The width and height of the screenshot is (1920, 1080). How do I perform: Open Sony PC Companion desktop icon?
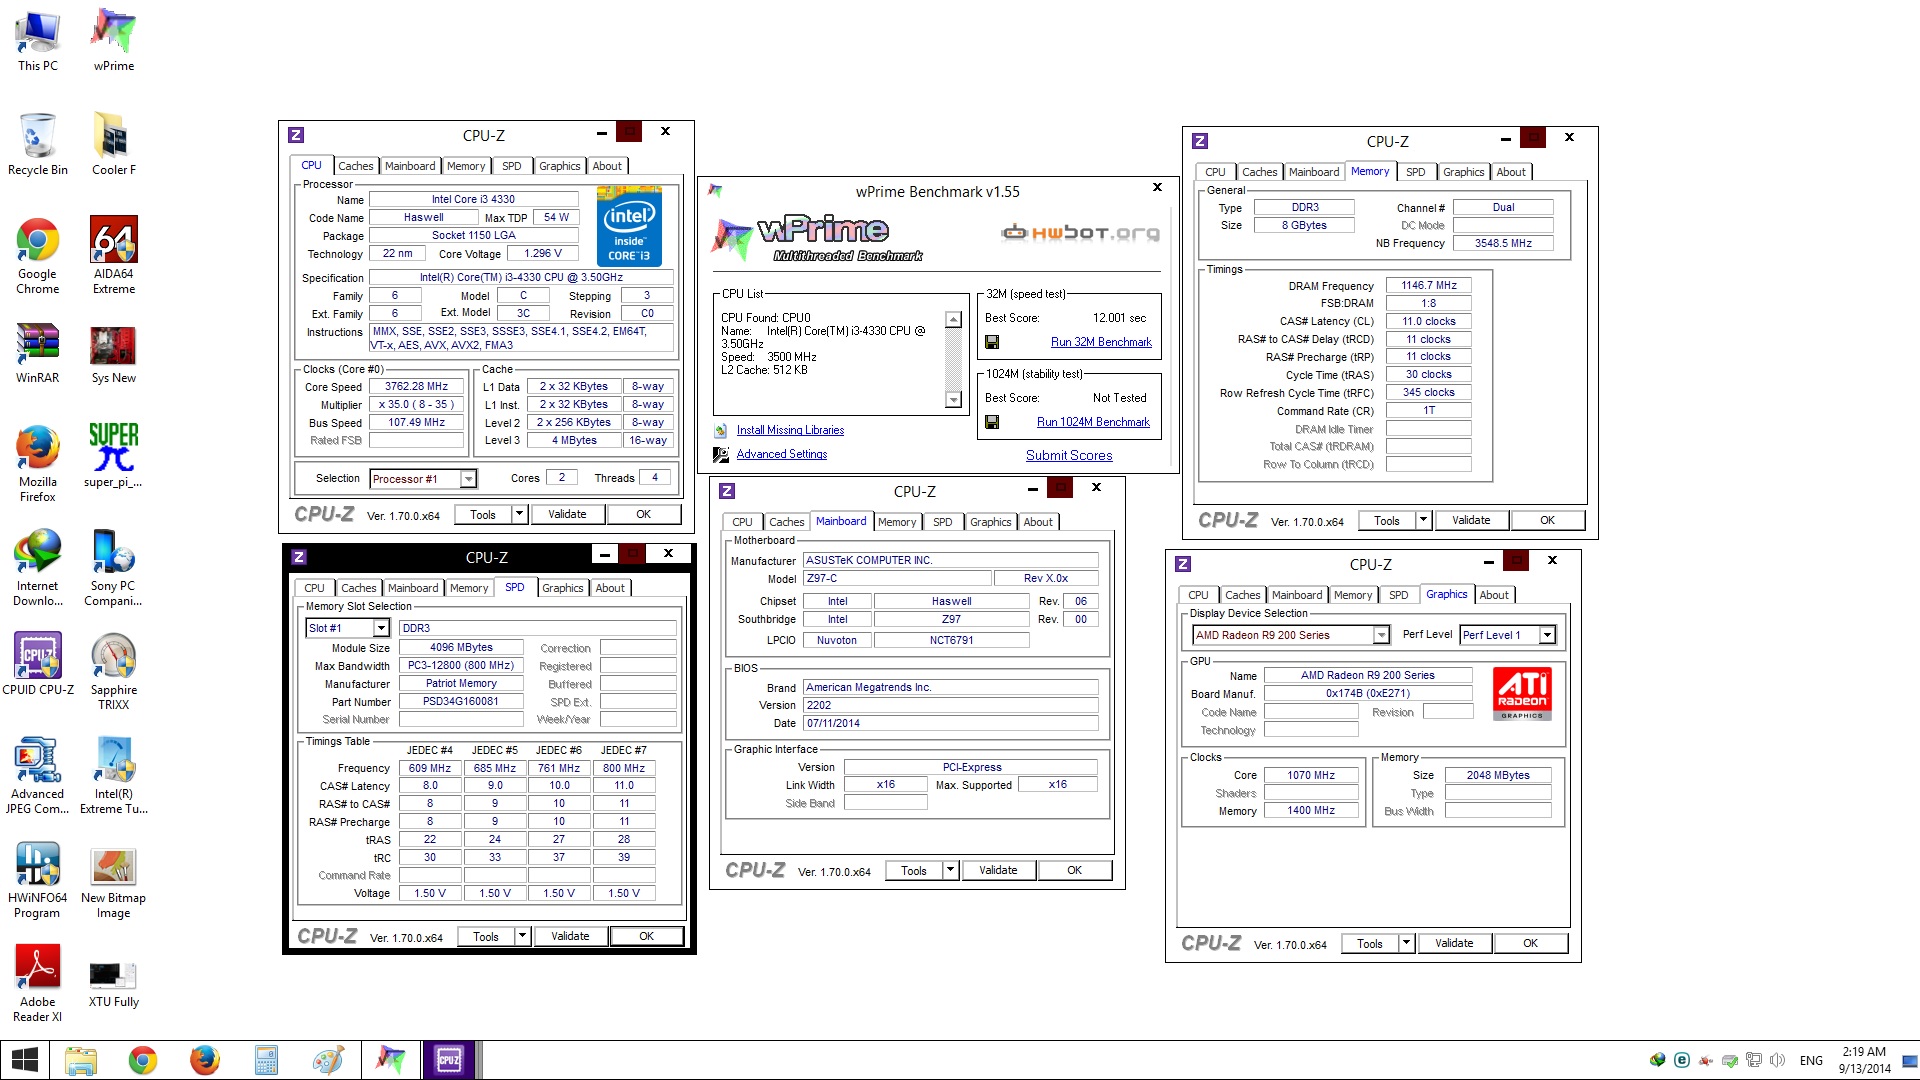point(114,567)
